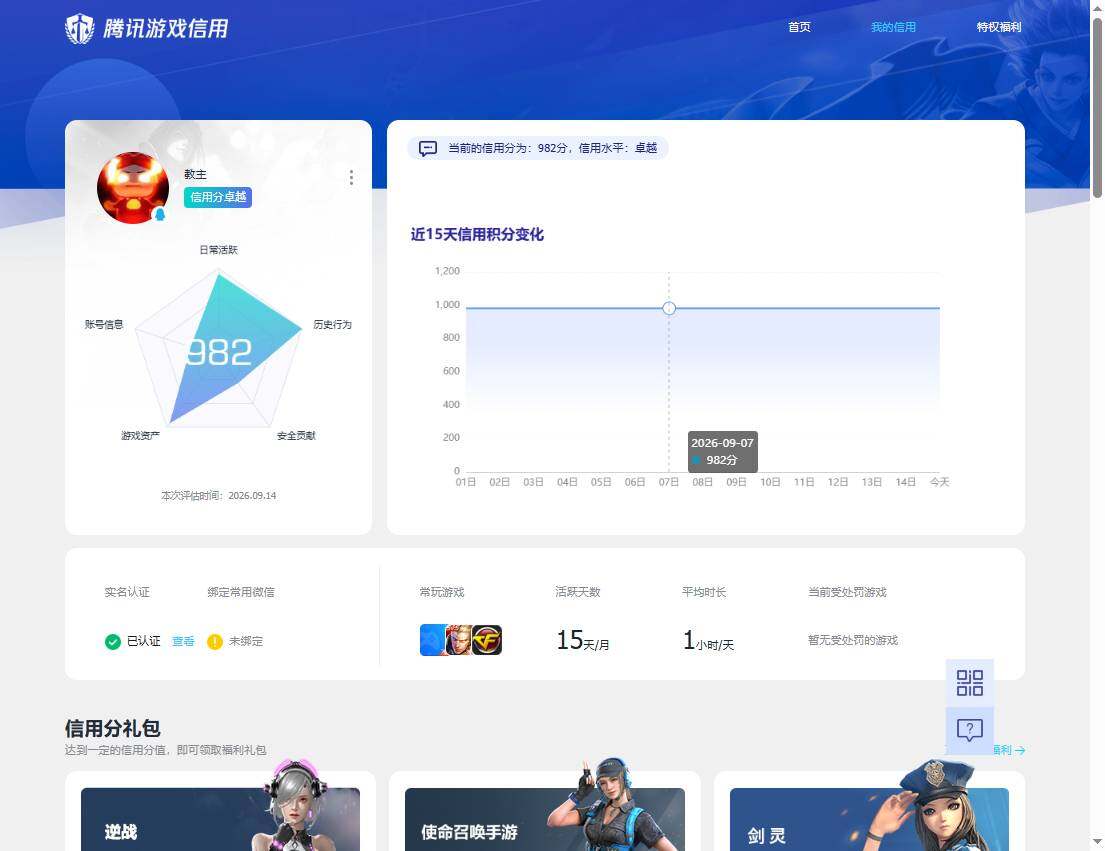Screen dimensions: 1105x851
Task: Open the floating QR code button
Action: [x=970, y=683]
